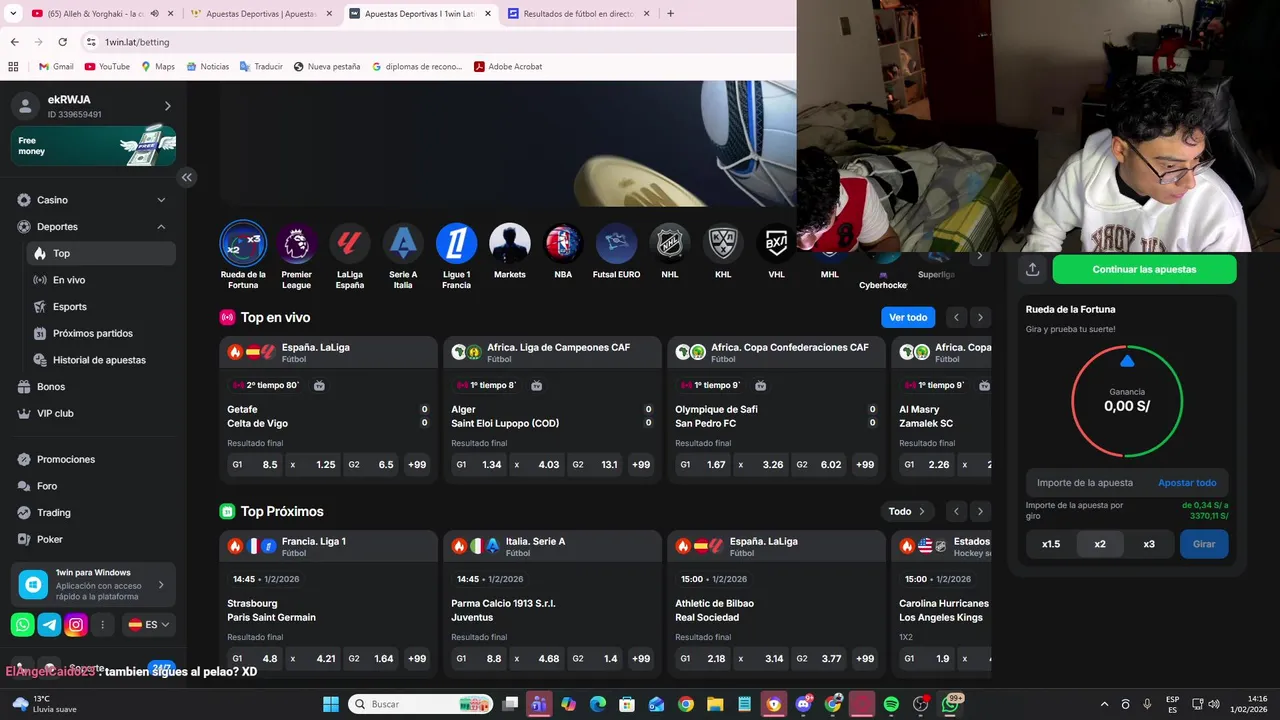Open Windows Start menu

point(331,704)
